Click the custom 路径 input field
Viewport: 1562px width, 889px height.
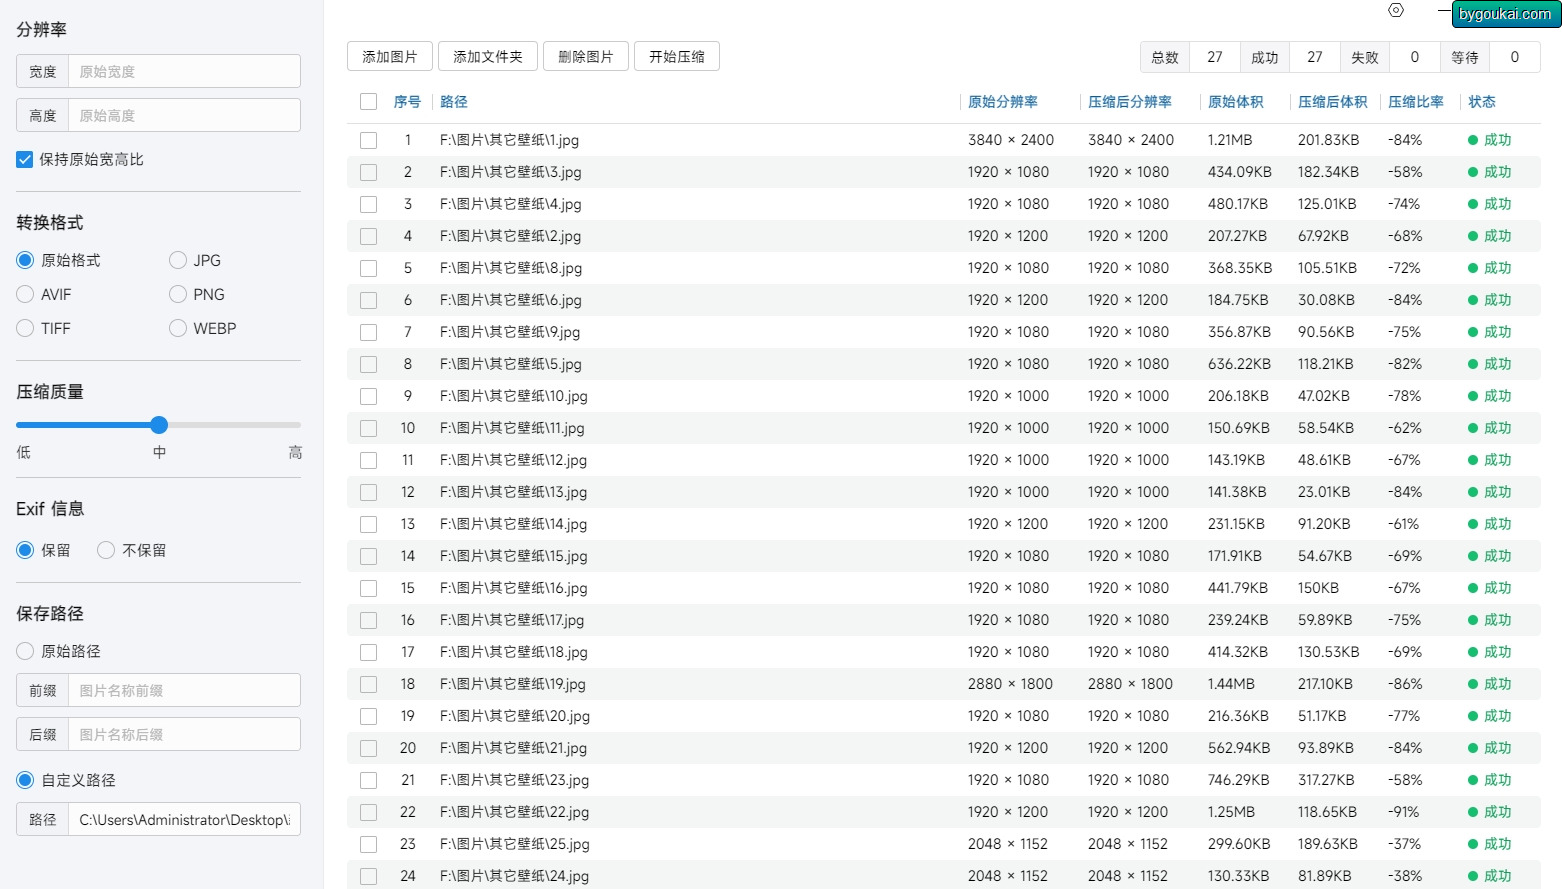[184, 819]
